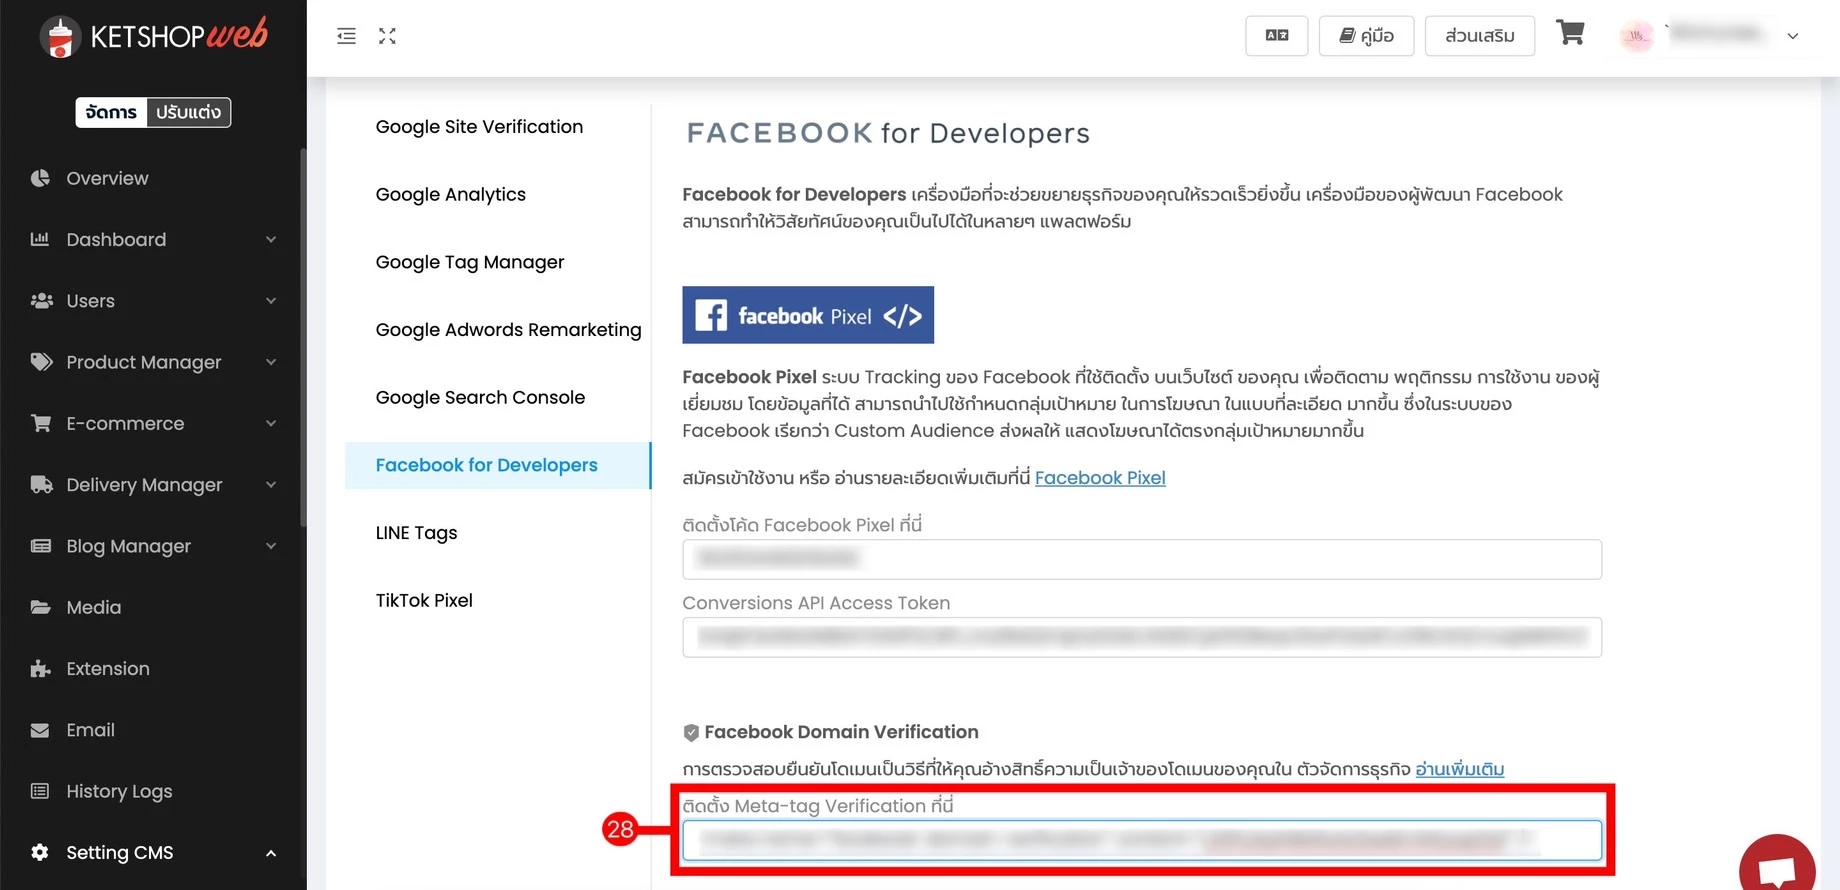Viewport: 1840px width, 890px height.
Task: Click the Email envelope icon
Action: coord(40,730)
